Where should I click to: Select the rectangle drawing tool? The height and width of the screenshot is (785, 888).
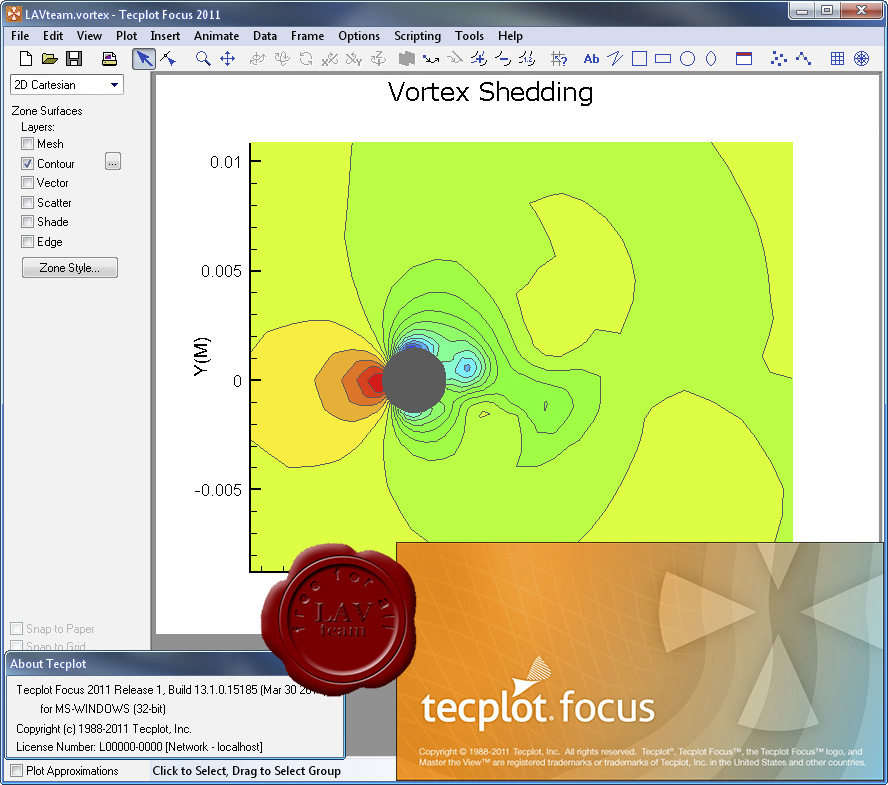(x=663, y=58)
